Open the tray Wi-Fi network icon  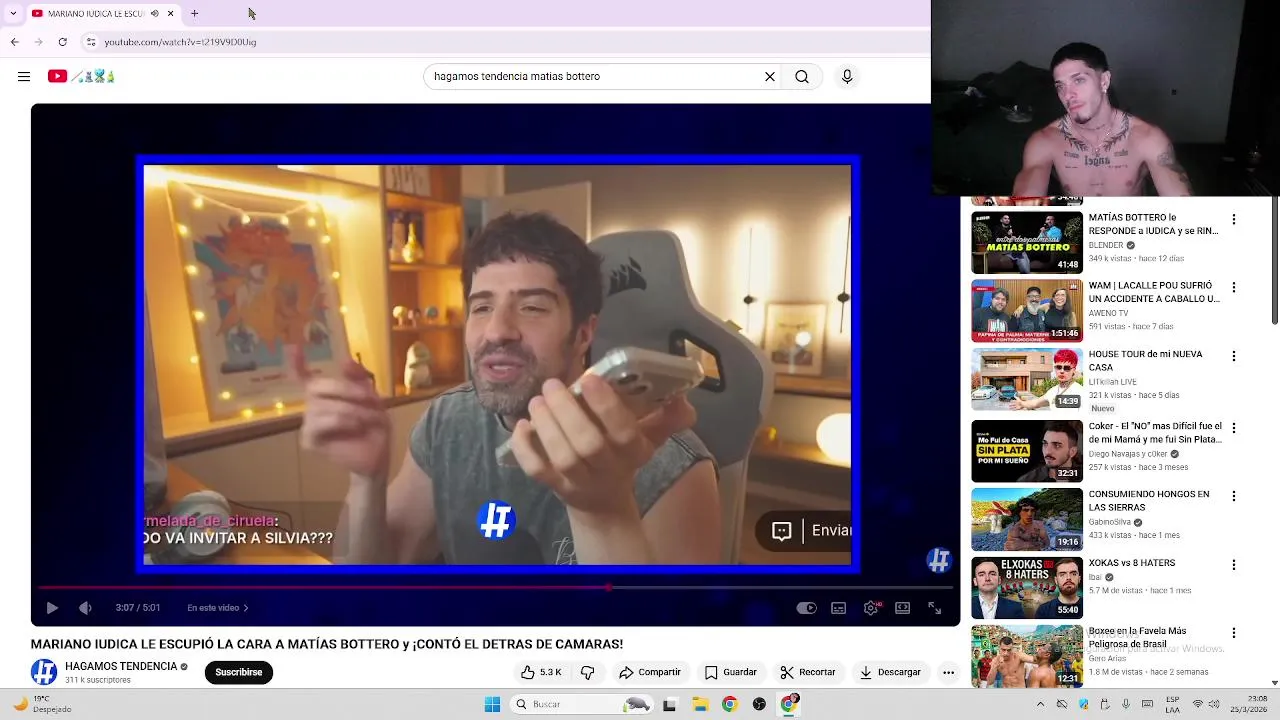coord(1198,704)
